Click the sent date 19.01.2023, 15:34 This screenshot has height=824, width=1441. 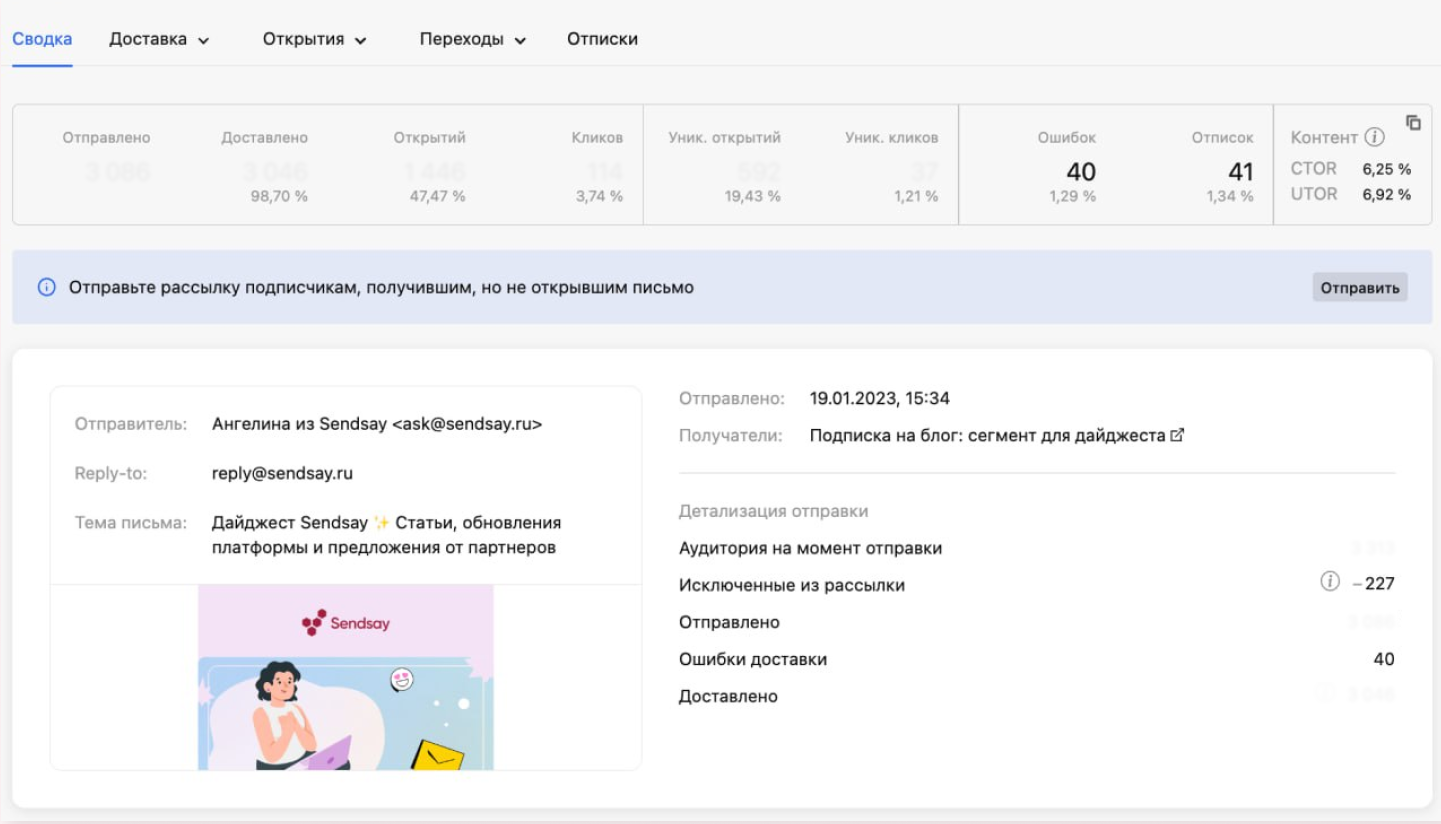point(879,399)
